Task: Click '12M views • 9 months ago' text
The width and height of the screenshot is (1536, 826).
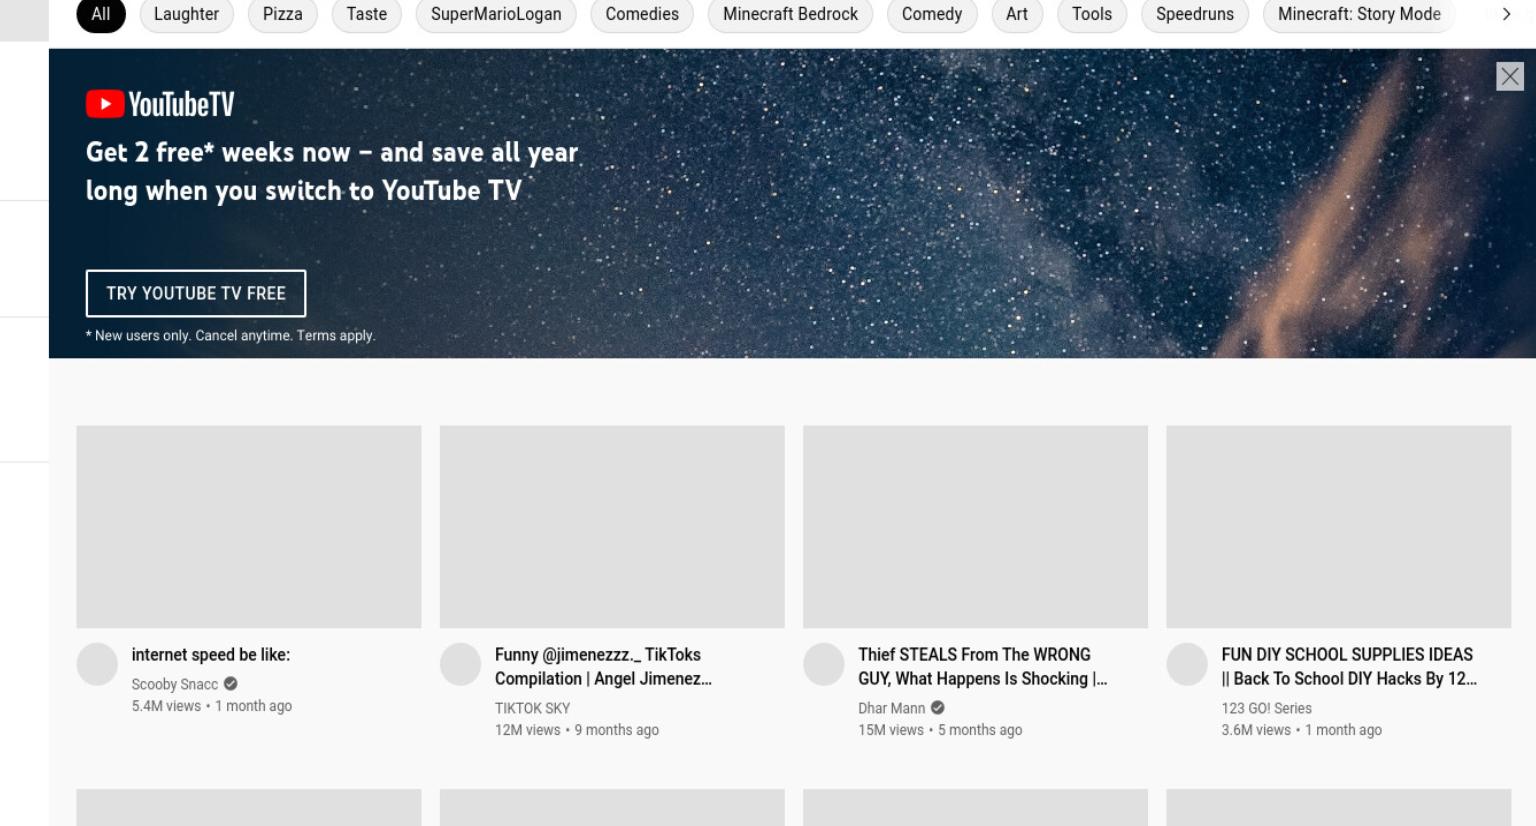Action: [x=577, y=730]
